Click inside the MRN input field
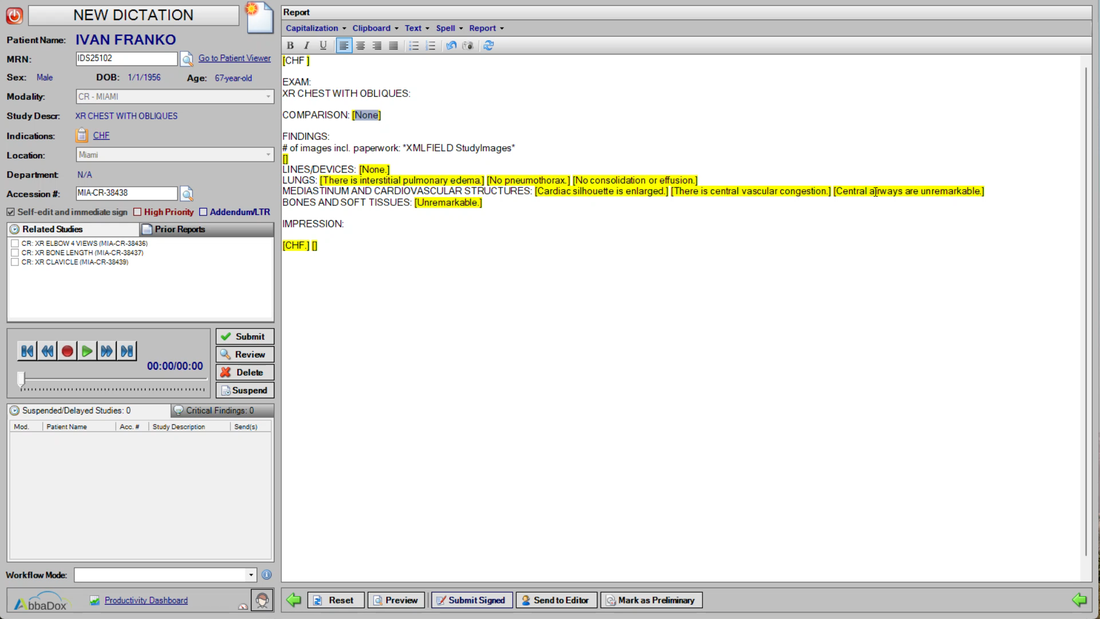The width and height of the screenshot is (1100, 619). pos(126,59)
